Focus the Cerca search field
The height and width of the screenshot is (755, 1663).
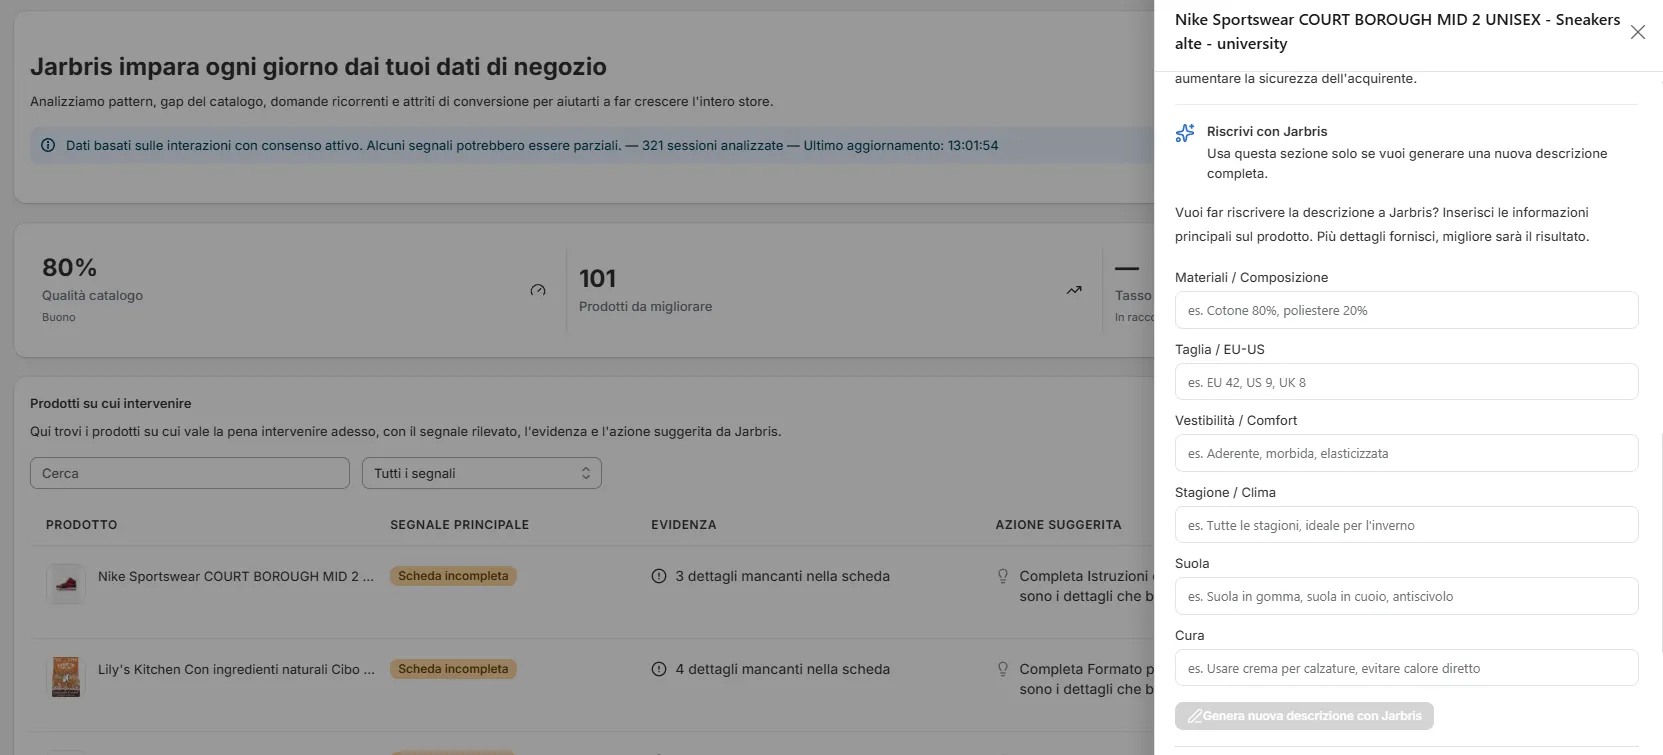tap(190, 473)
